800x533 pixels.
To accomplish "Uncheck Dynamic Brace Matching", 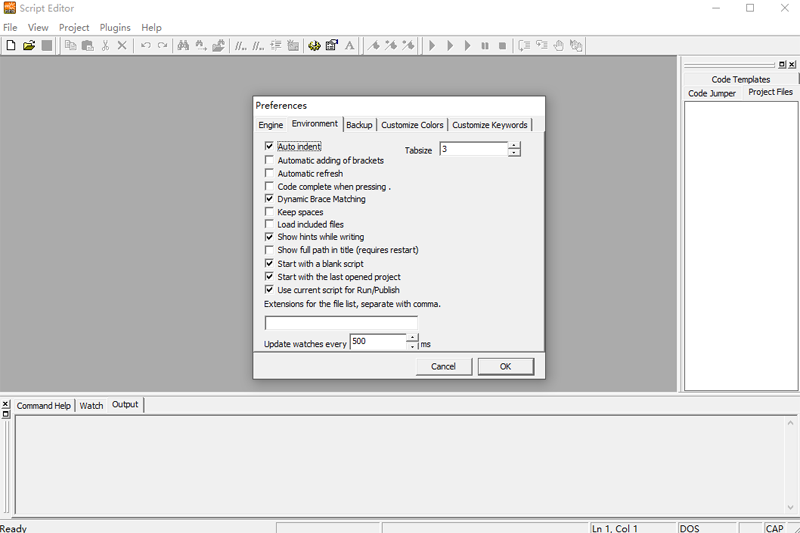I will pyautogui.click(x=269, y=199).
